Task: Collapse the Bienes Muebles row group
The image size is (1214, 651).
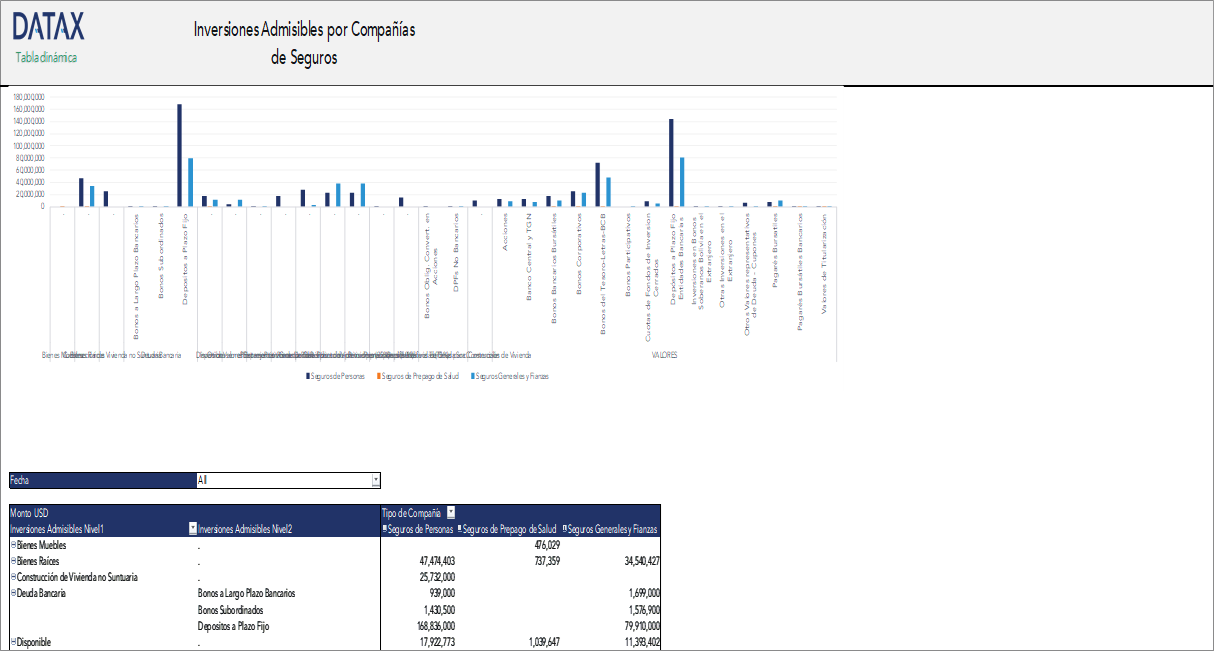Action: [x=12, y=546]
